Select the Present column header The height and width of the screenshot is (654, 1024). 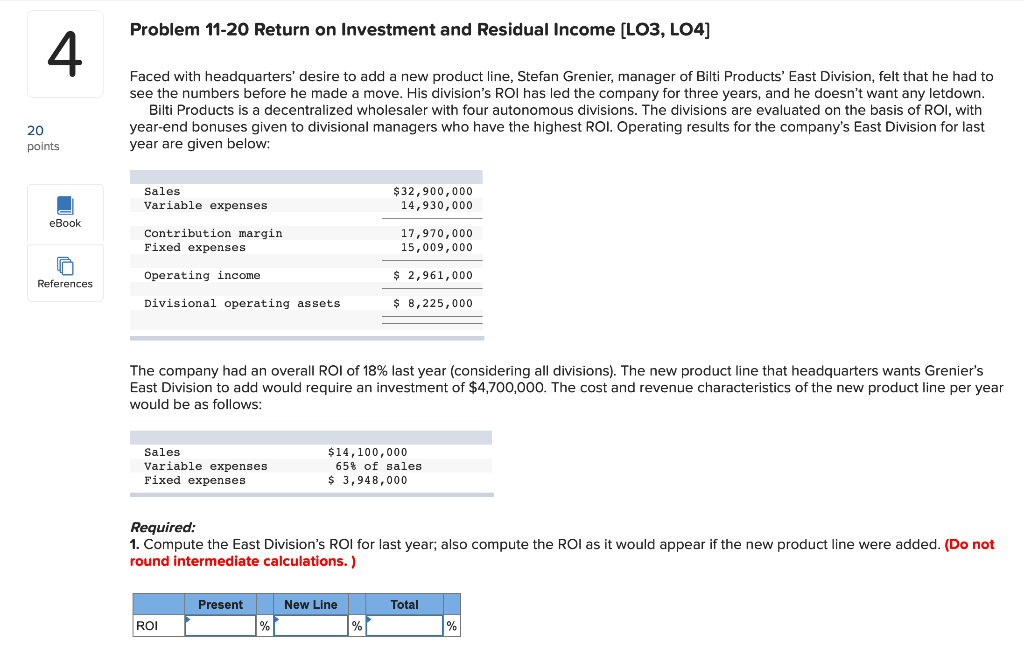click(220, 604)
